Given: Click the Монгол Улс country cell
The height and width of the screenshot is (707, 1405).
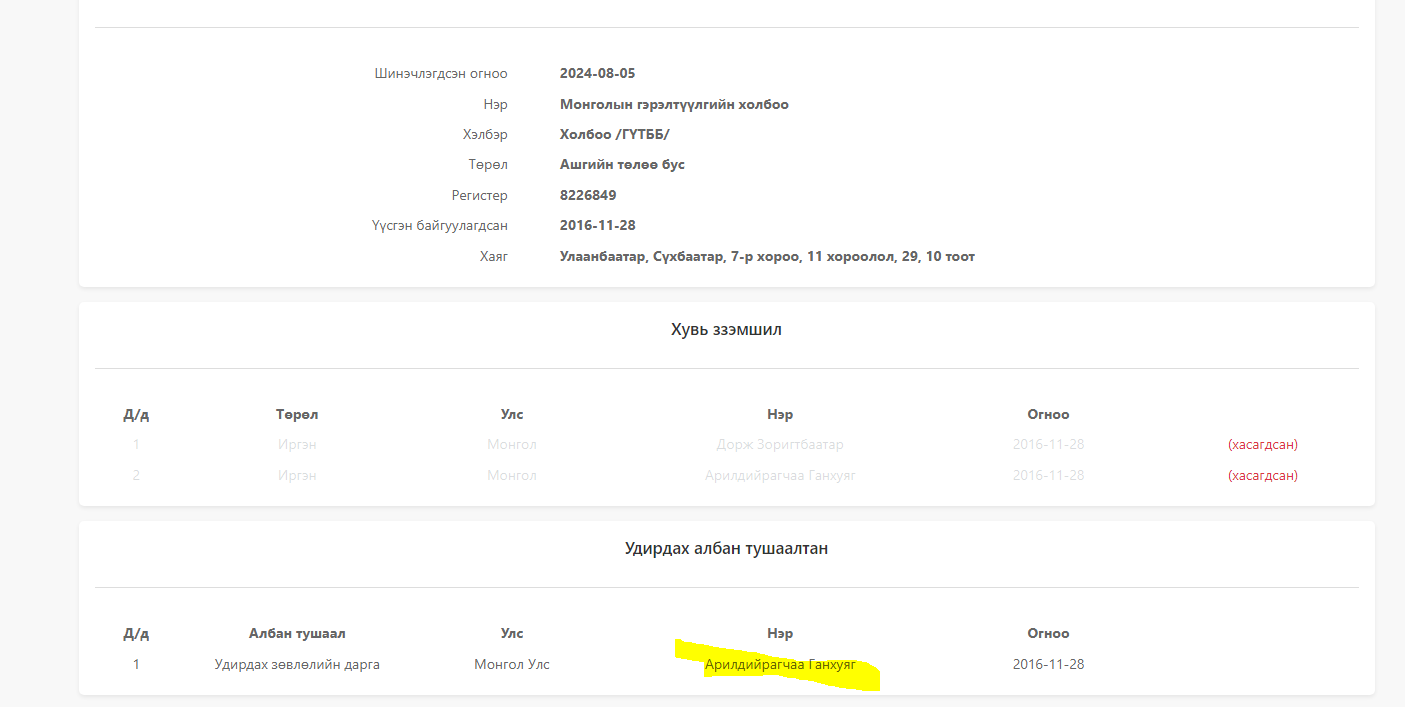Looking at the screenshot, I should tap(512, 664).
